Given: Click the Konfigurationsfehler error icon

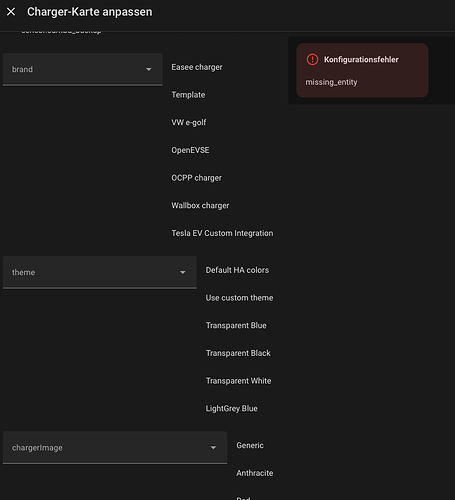Looking at the screenshot, I should coord(312,60).
